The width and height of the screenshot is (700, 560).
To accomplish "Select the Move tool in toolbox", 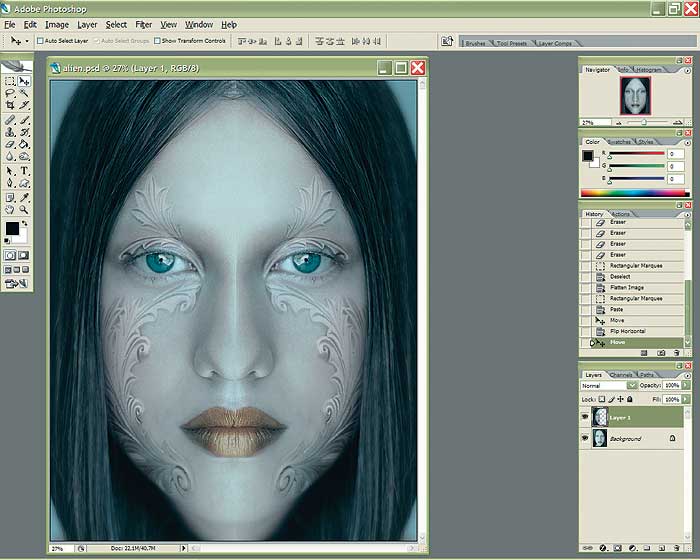I will coord(24,81).
